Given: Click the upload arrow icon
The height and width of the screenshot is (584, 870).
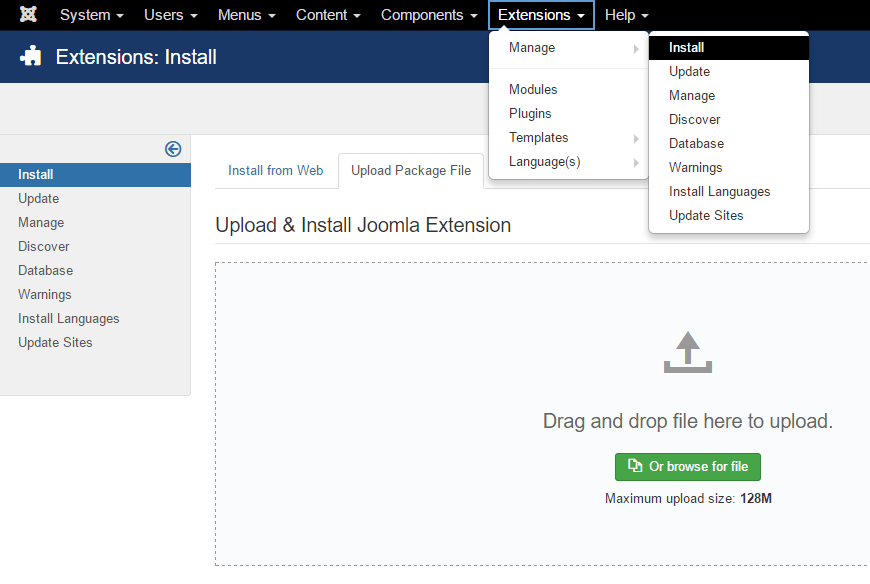Looking at the screenshot, I should 687,352.
